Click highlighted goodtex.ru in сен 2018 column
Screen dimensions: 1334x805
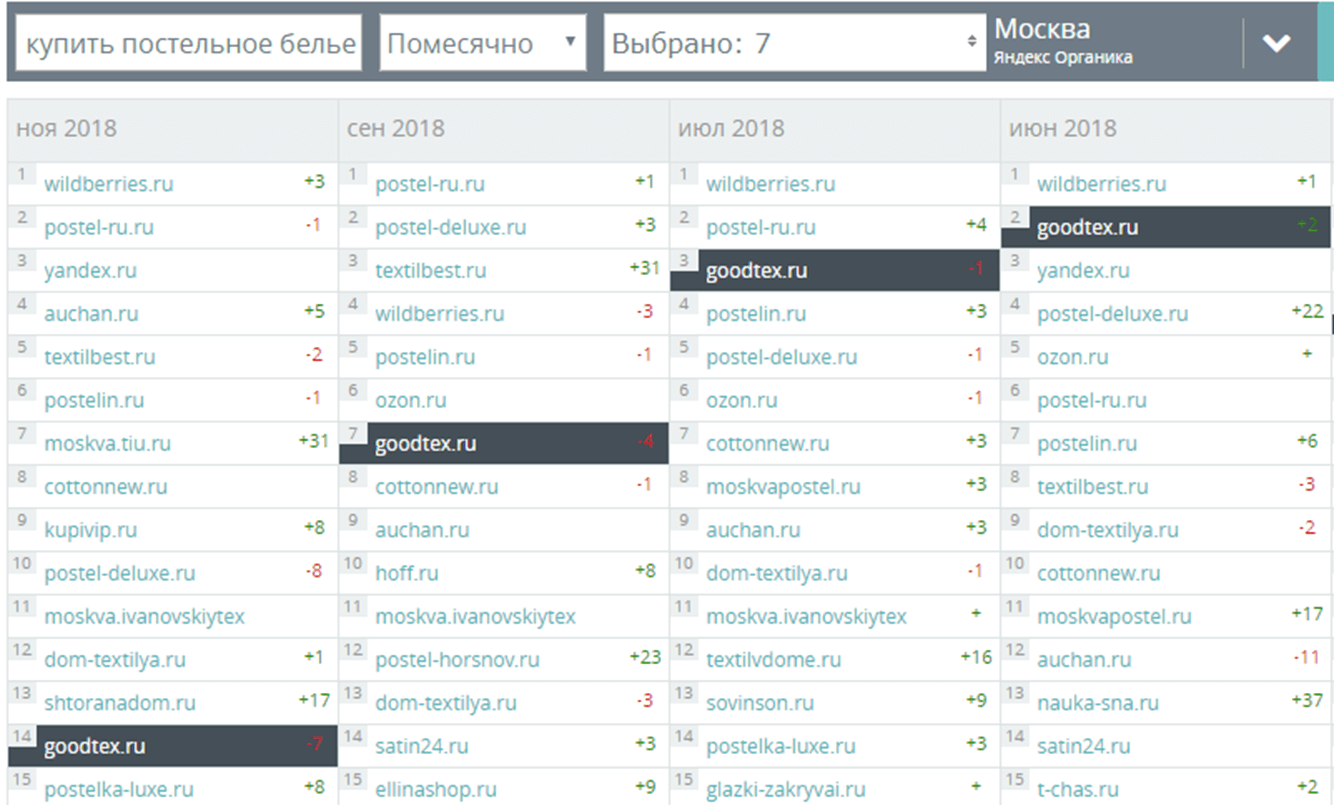[x=426, y=444]
